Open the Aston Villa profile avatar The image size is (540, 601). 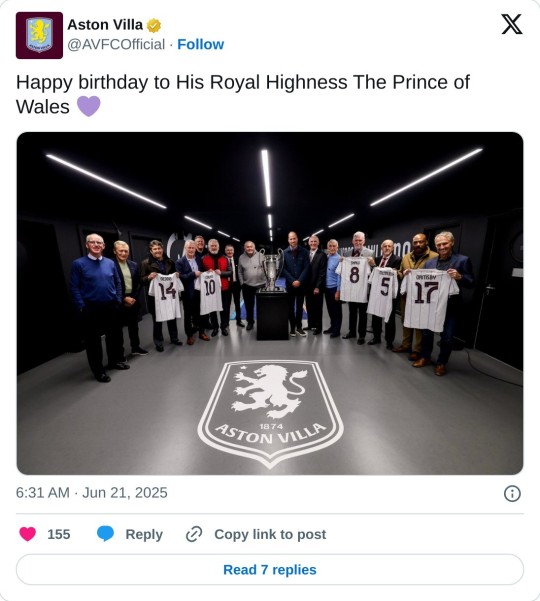(39, 35)
